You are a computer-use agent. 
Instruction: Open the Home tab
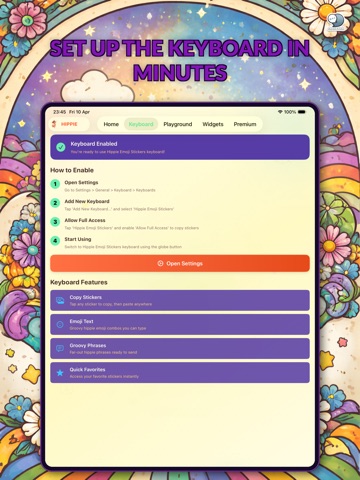pos(111,124)
